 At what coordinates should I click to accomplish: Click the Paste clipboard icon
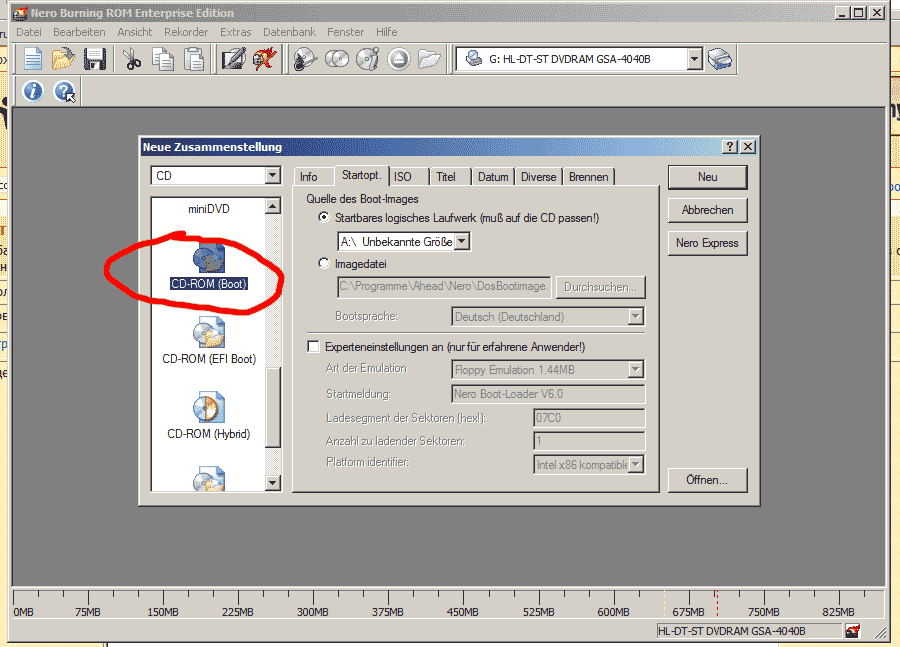coord(194,59)
